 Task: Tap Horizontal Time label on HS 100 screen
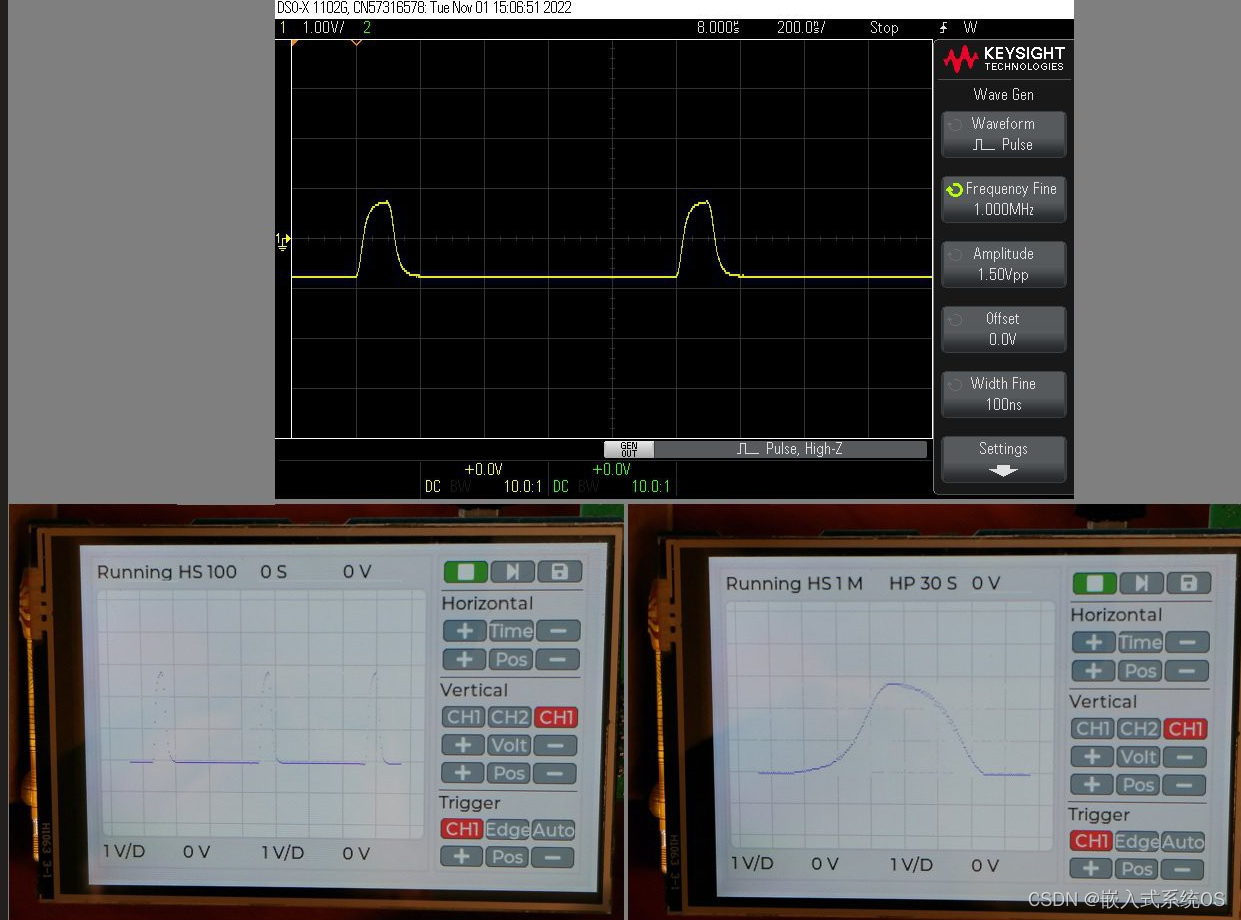(511, 631)
